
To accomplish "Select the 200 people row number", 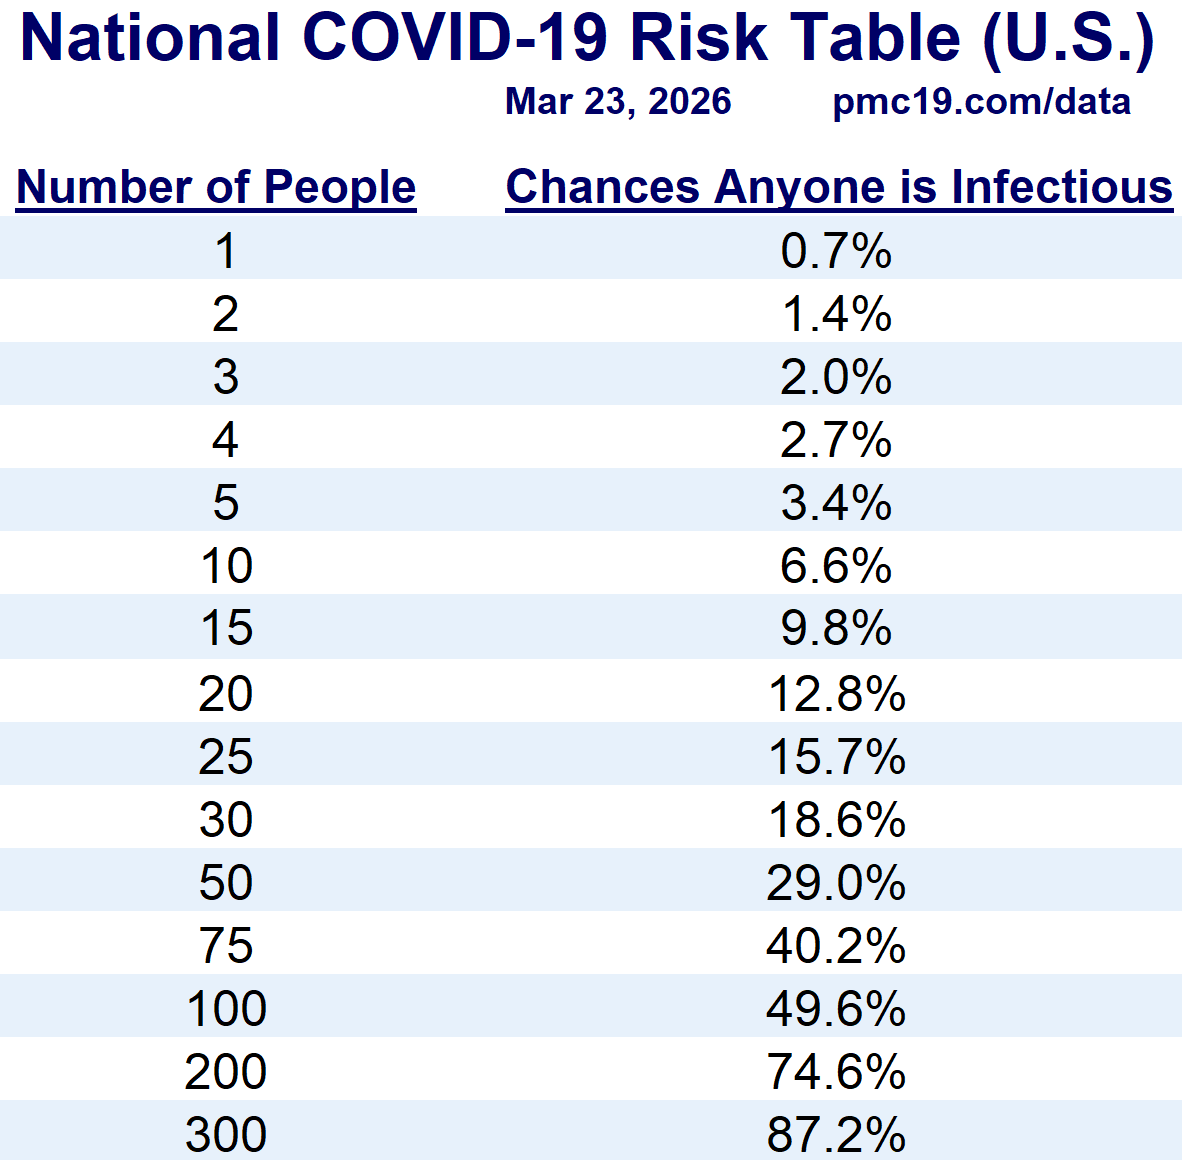I will click(x=226, y=1071).
